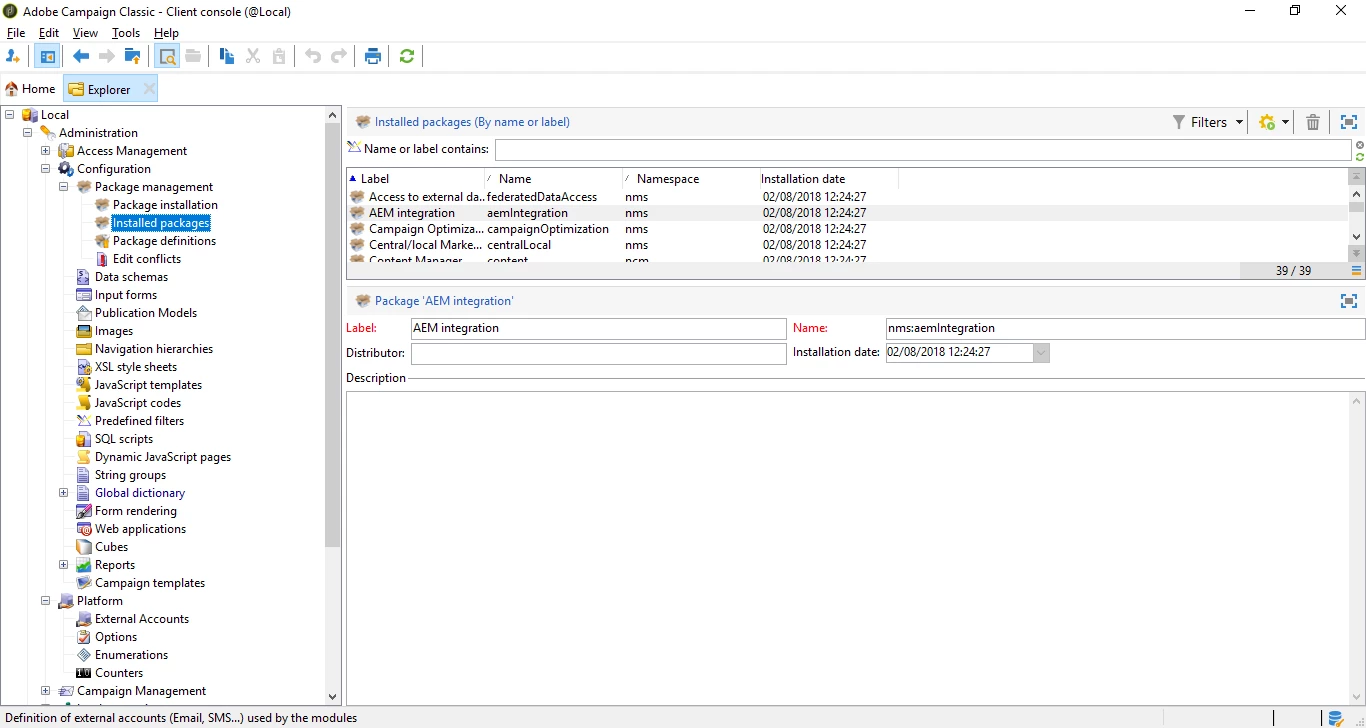Click the copy icon in toolbar
The image size is (1366, 728).
pyautogui.click(x=227, y=57)
